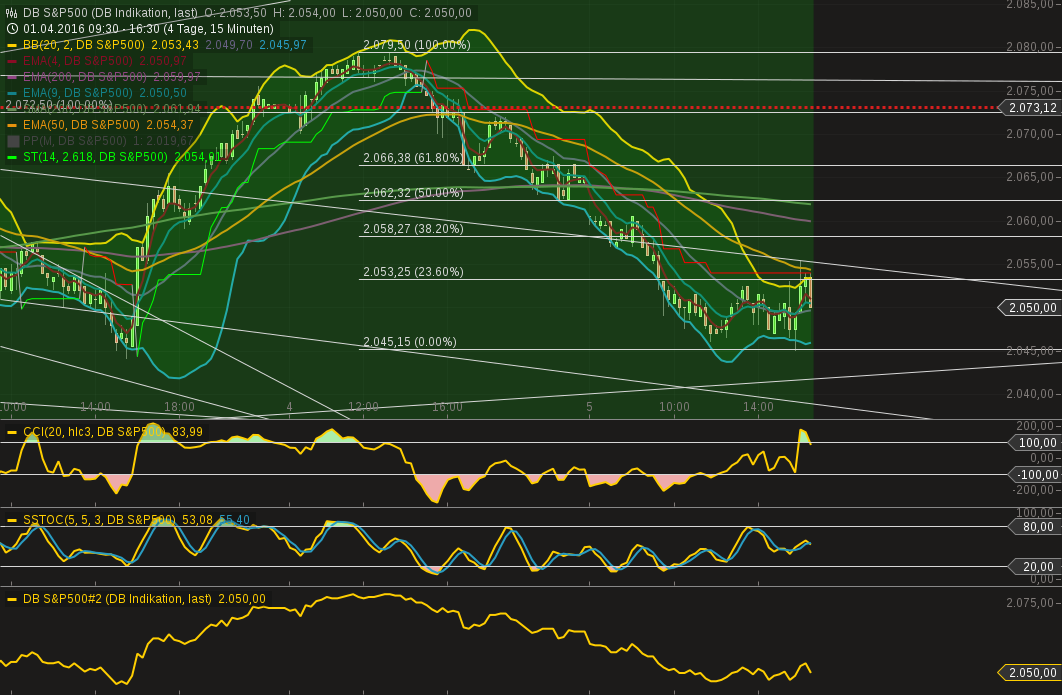Select the 2.066,38 (61.80%) Fibonacci label
The image size is (1062, 695).
point(410,157)
